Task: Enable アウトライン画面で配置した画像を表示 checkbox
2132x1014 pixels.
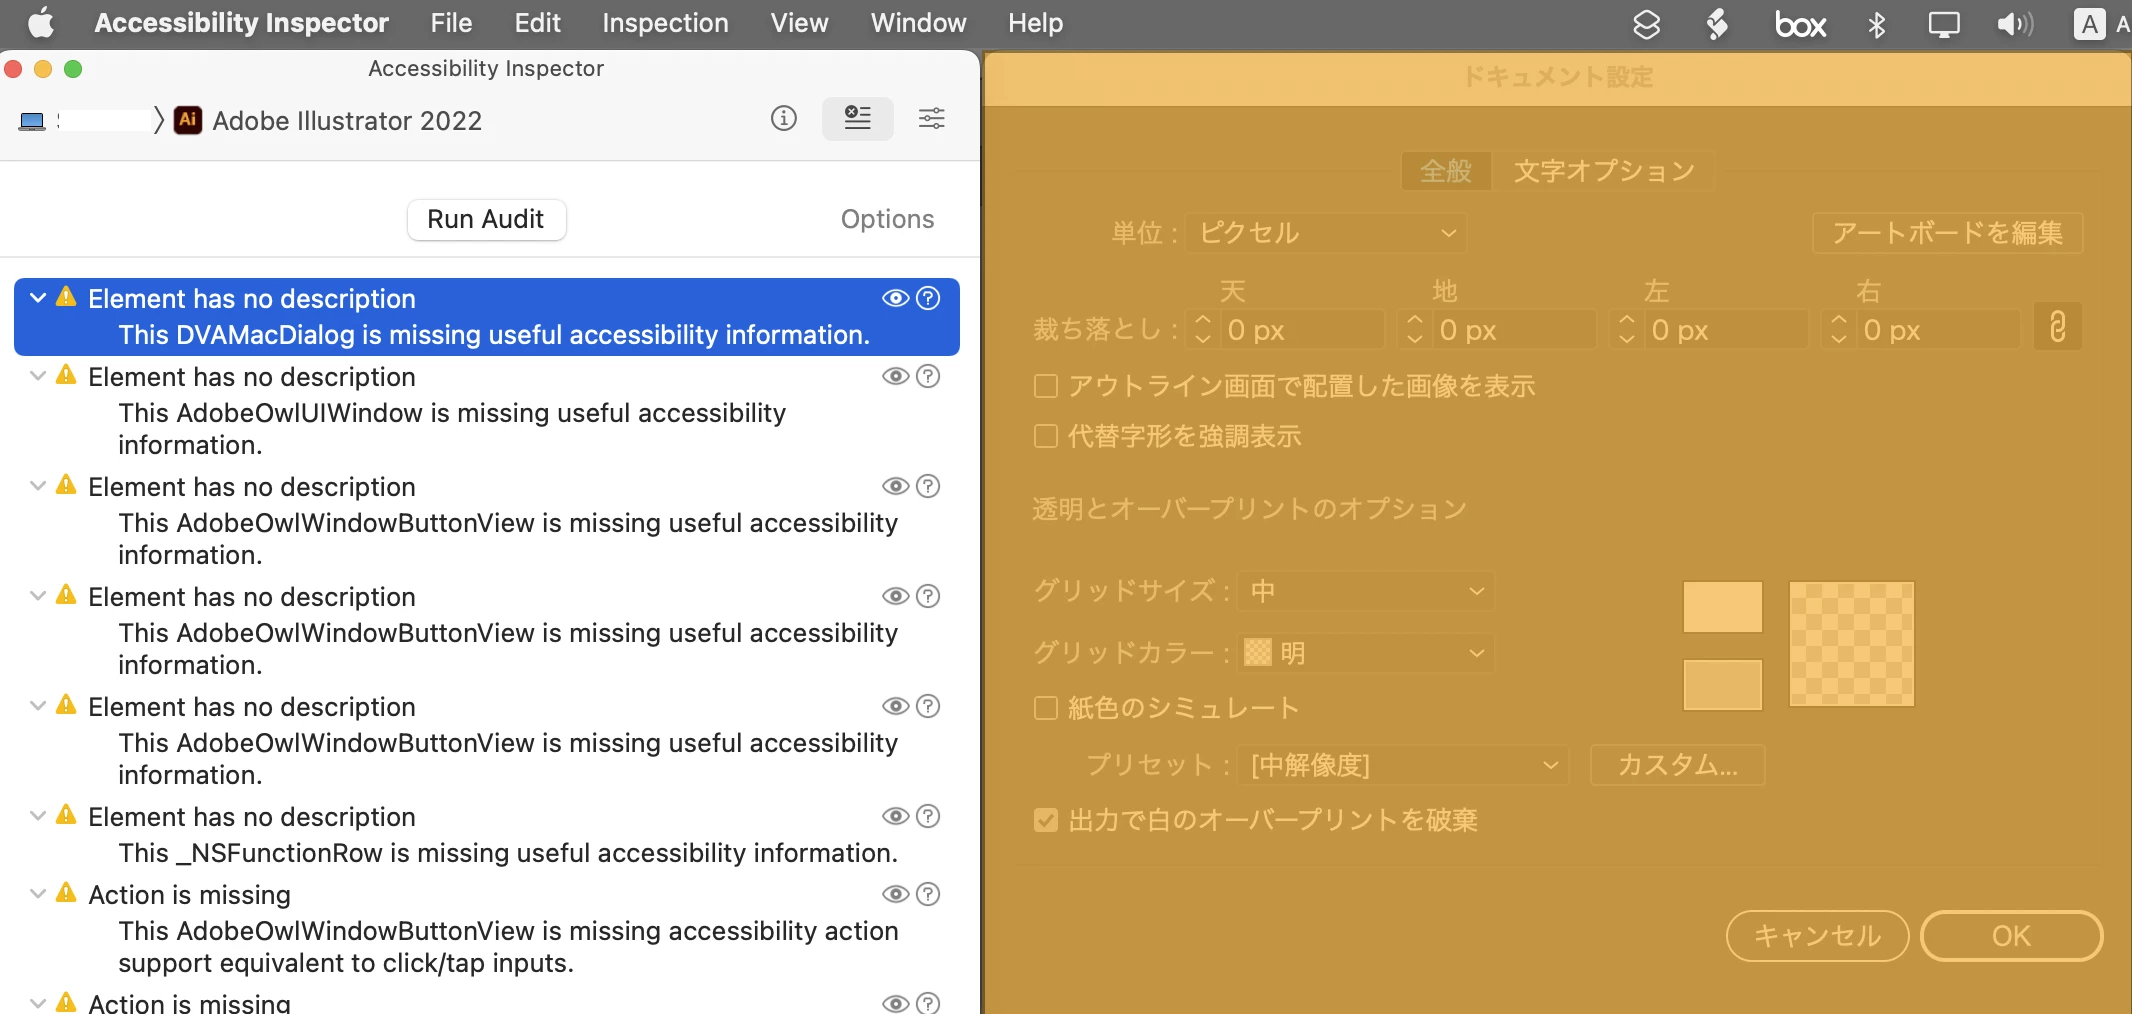Action: (1046, 386)
